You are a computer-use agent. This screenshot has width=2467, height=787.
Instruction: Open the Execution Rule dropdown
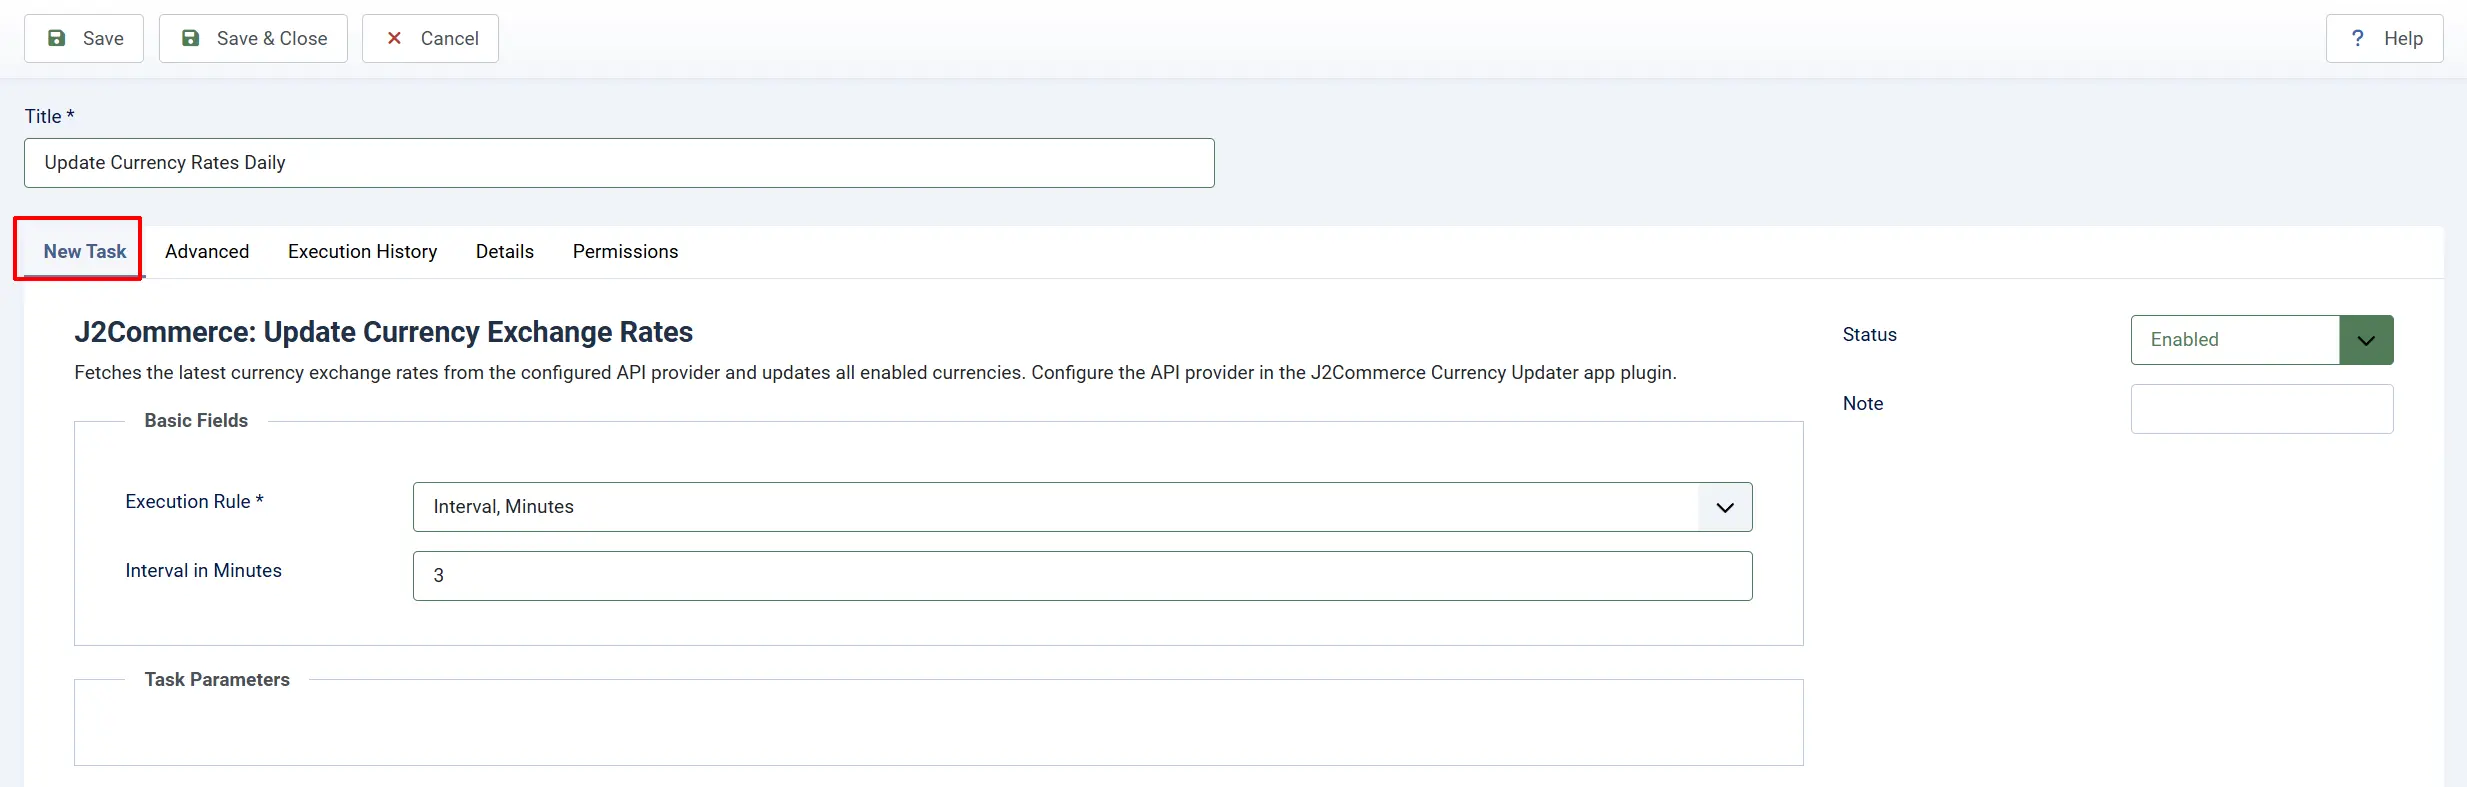point(1082,507)
